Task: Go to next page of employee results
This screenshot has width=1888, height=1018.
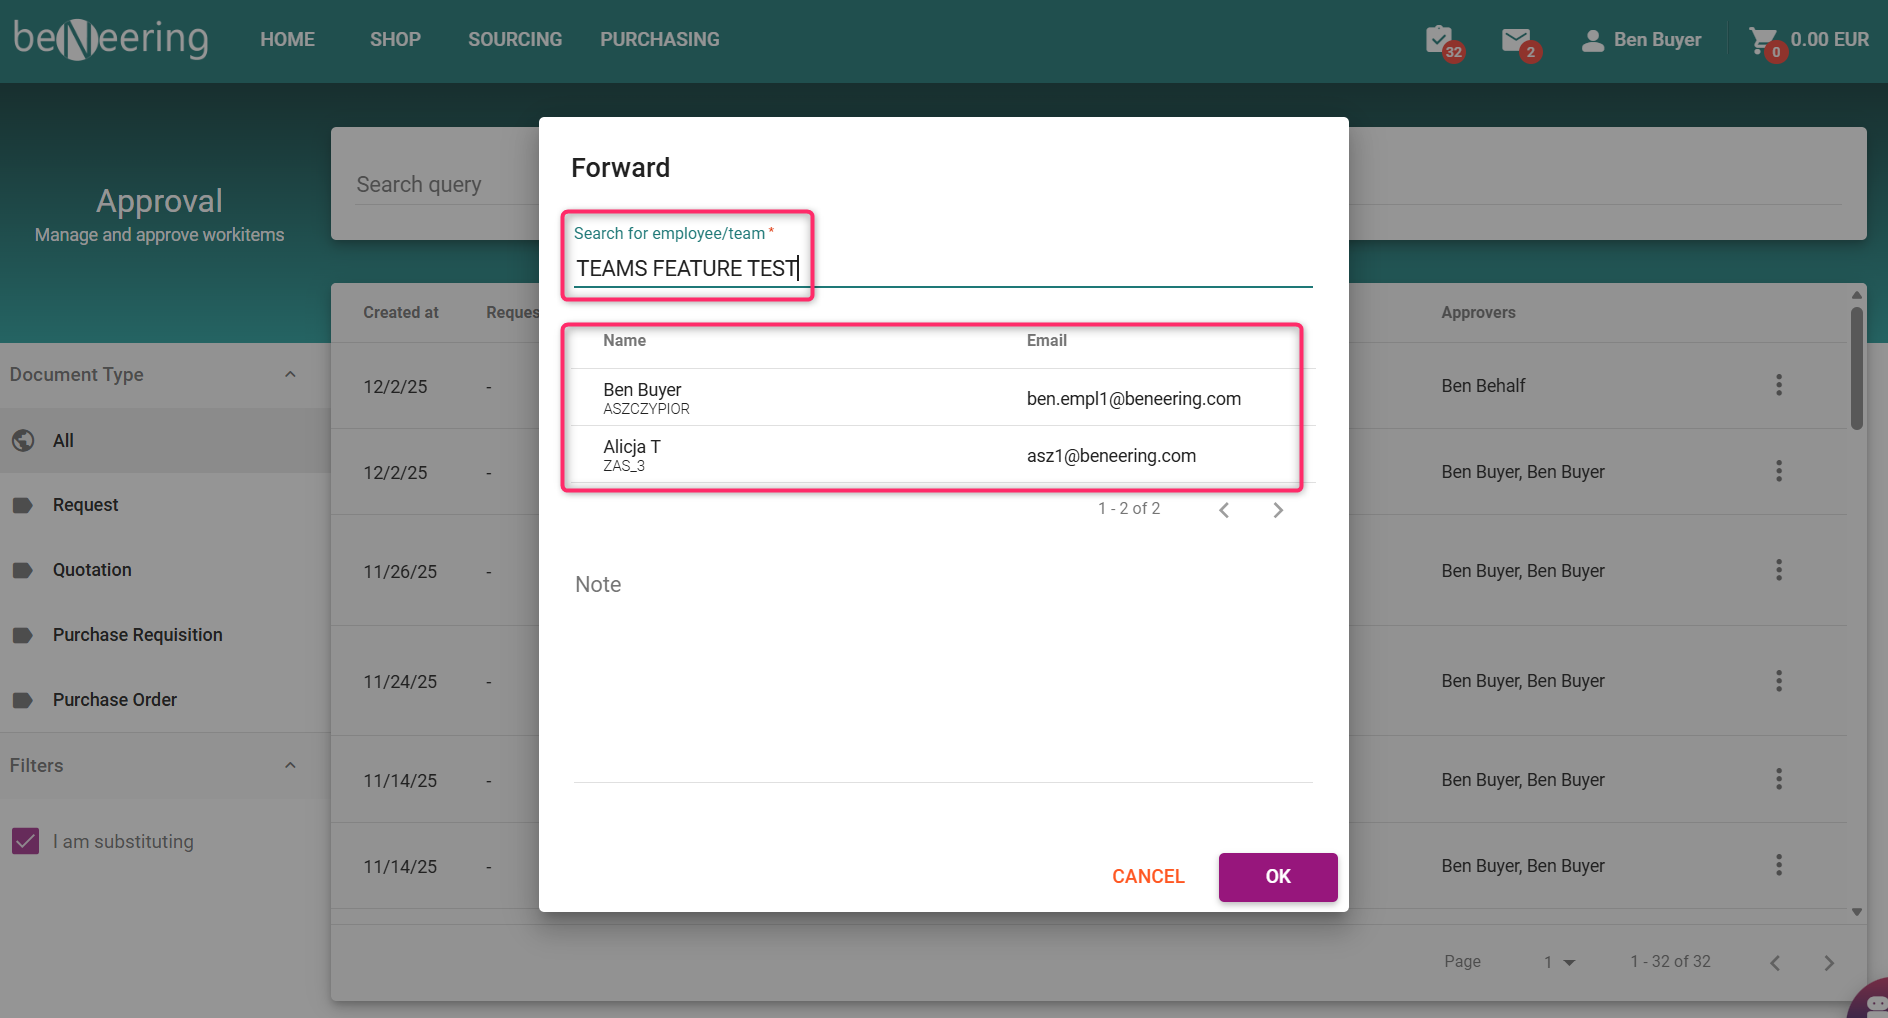Action: (1278, 510)
